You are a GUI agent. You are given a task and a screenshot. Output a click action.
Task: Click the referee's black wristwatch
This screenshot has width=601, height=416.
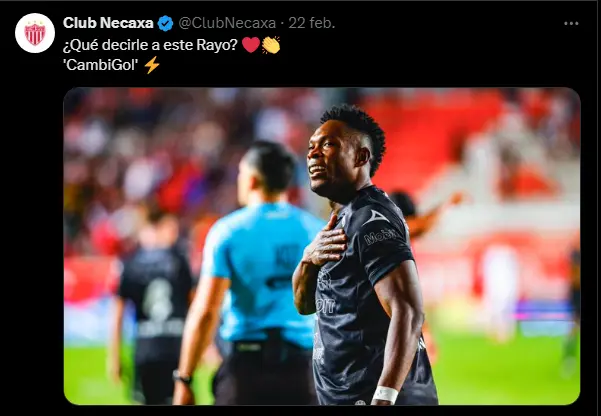coord(182,378)
